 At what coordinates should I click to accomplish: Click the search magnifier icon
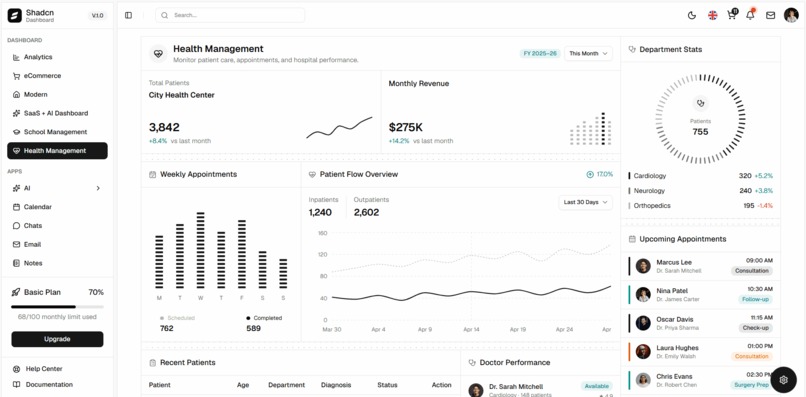pyautogui.click(x=164, y=15)
